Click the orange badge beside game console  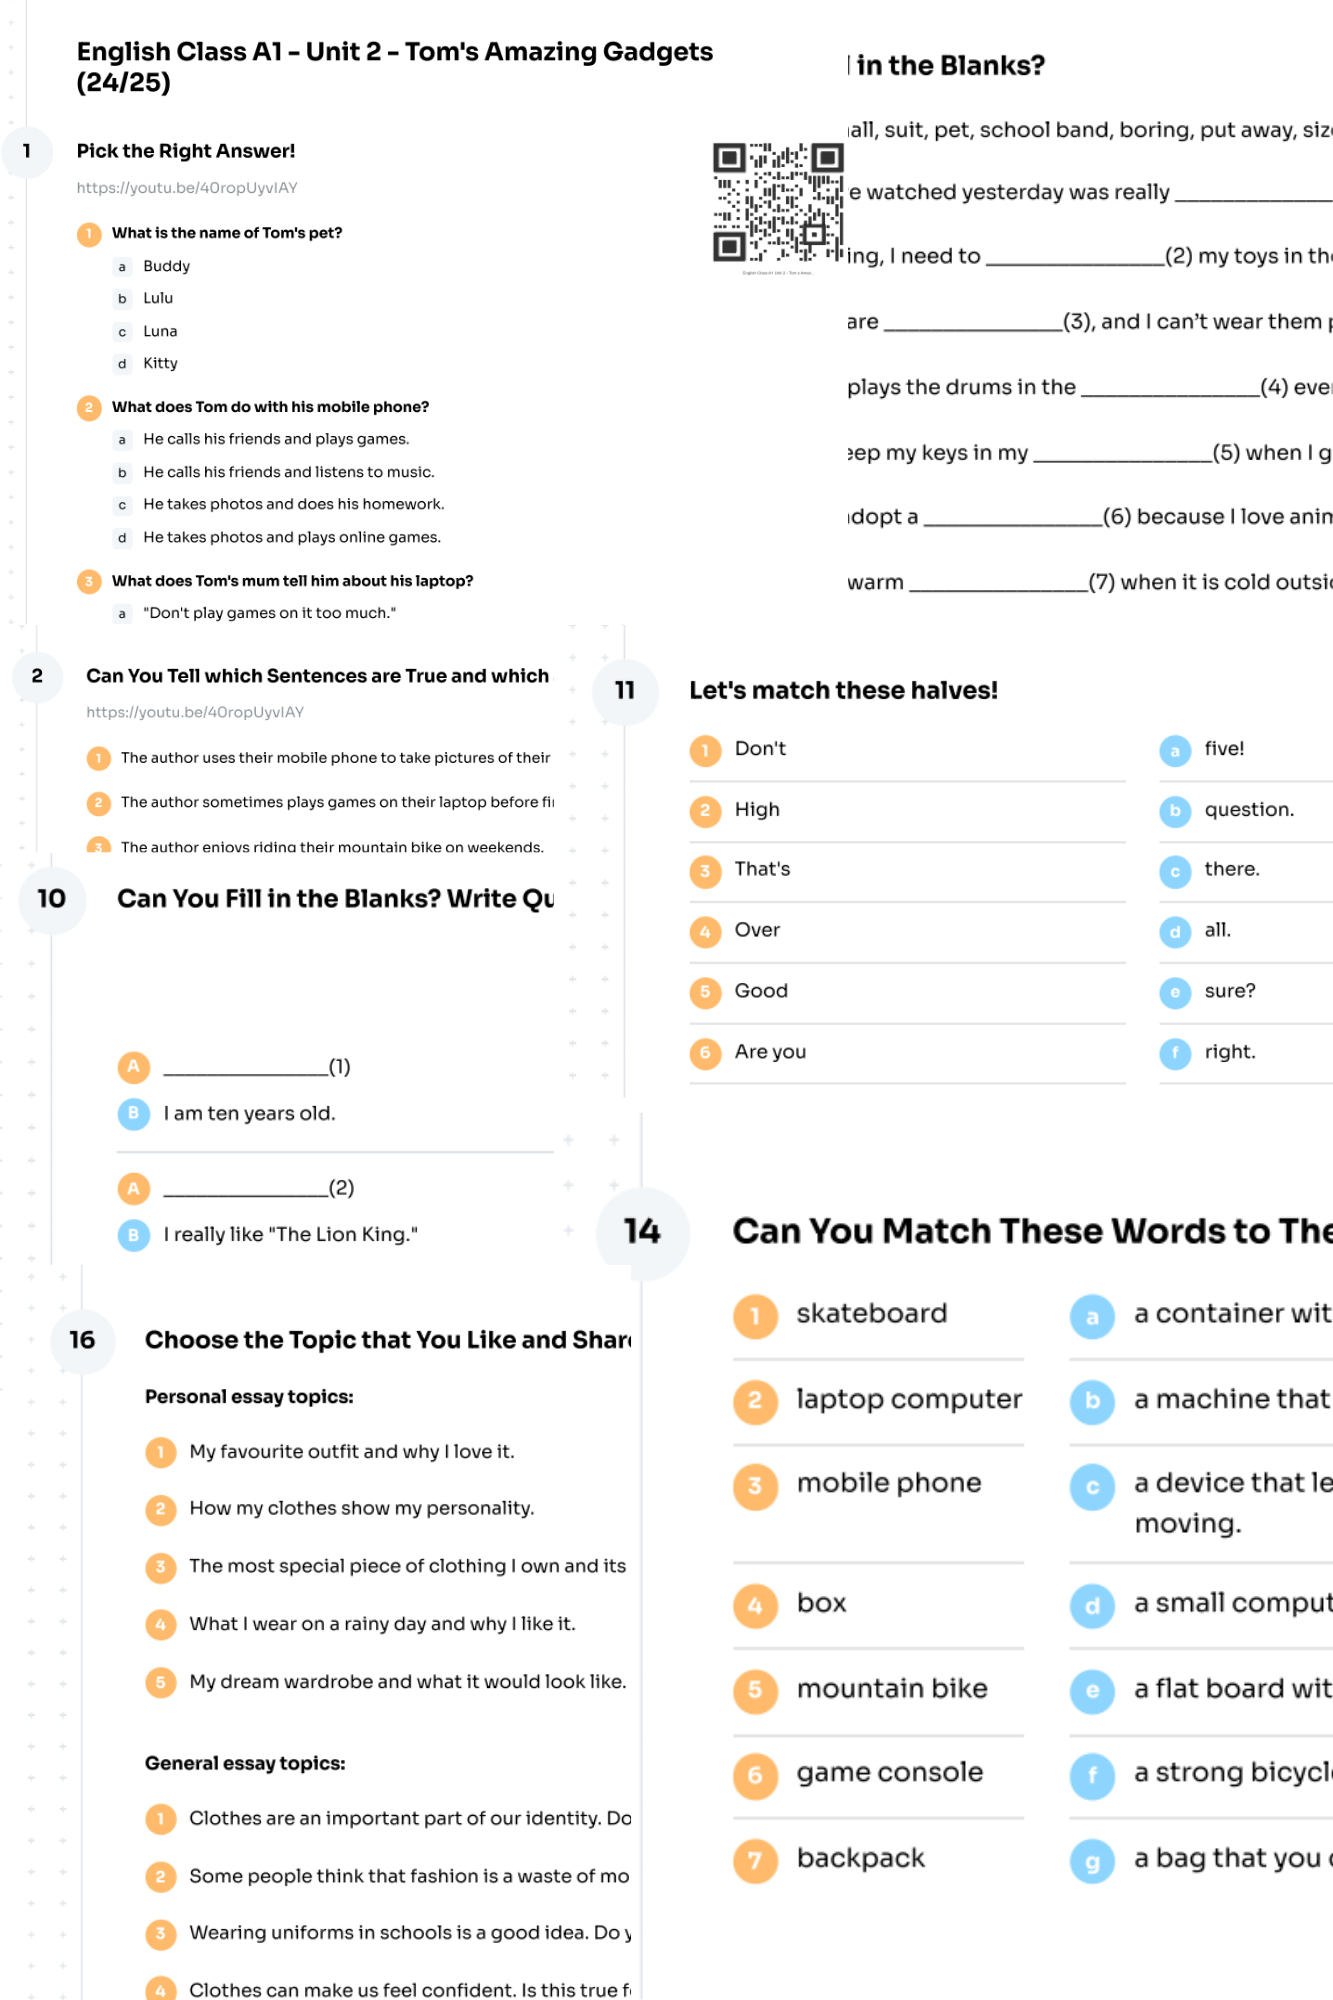(755, 1775)
